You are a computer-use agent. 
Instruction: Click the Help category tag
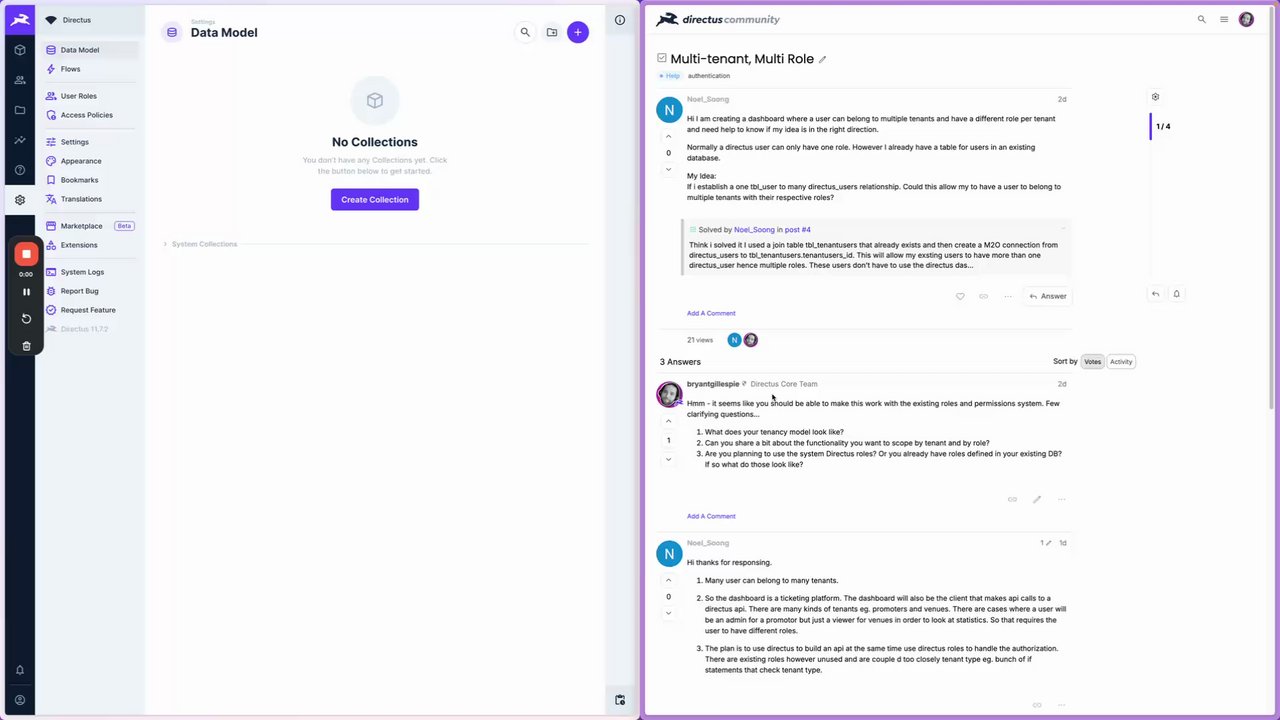point(669,76)
